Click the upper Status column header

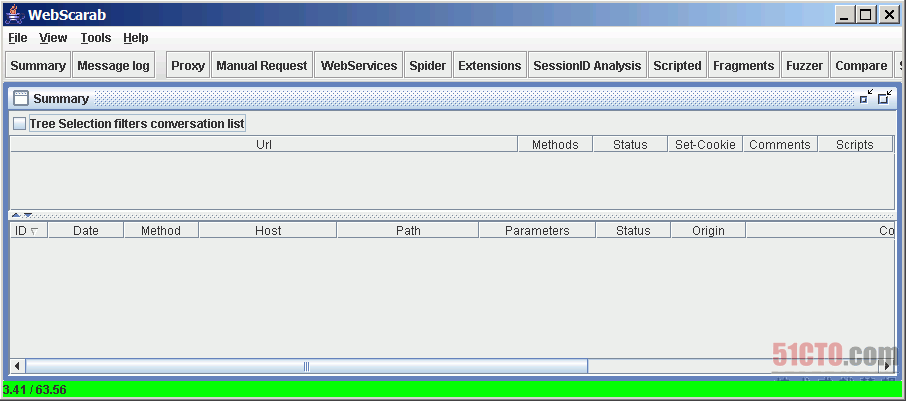[x=630, y=144]
